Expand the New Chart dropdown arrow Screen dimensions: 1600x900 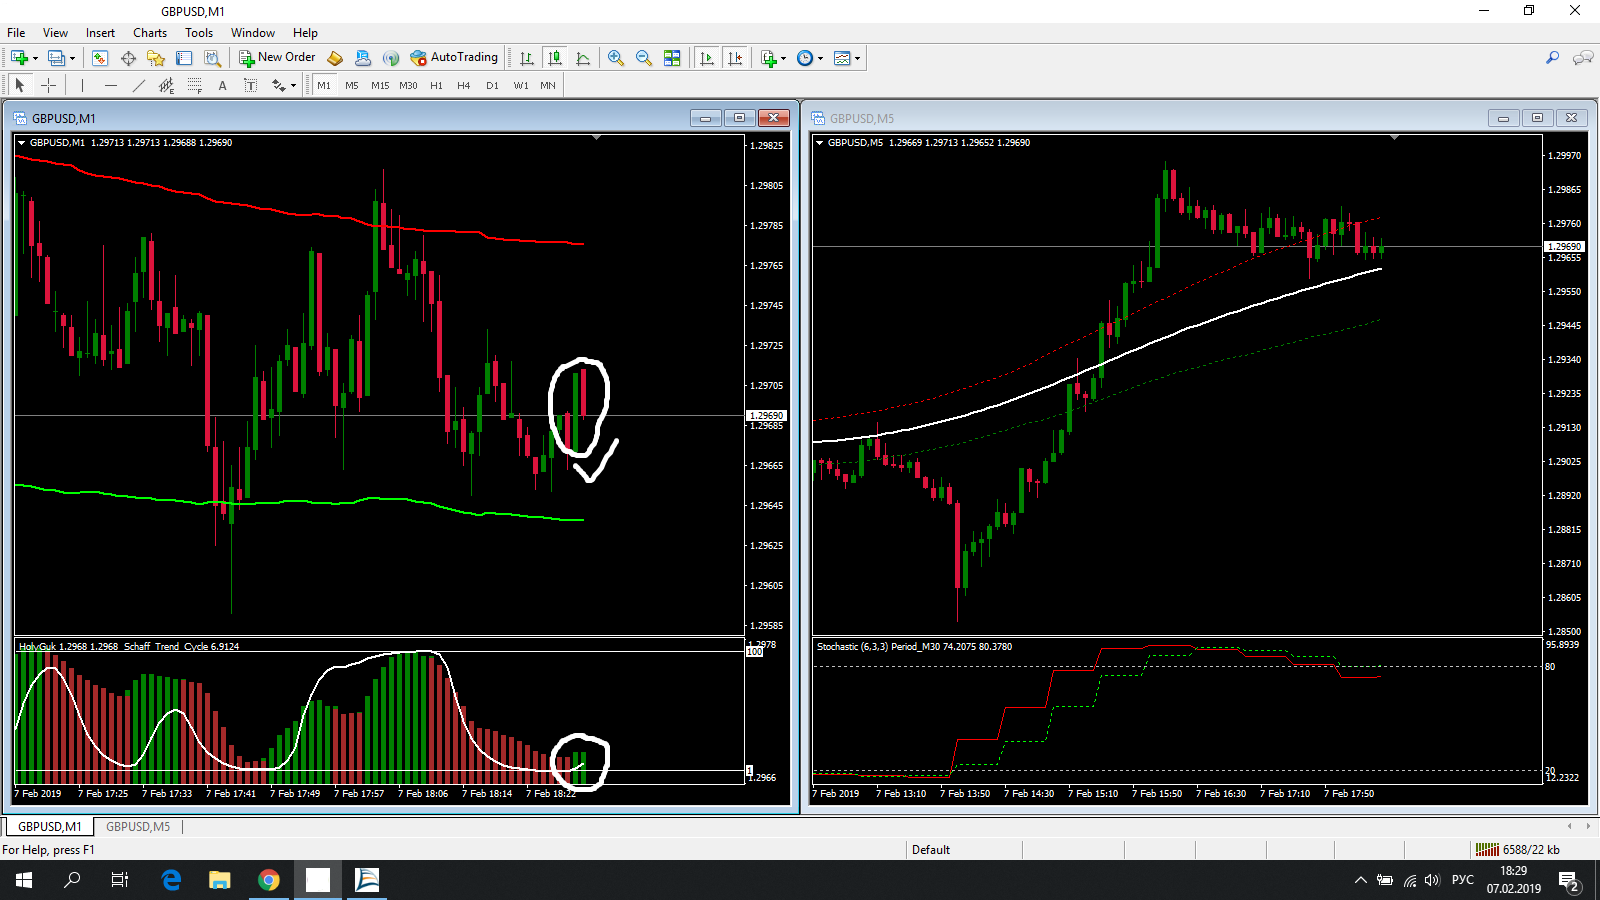(35, 58)
